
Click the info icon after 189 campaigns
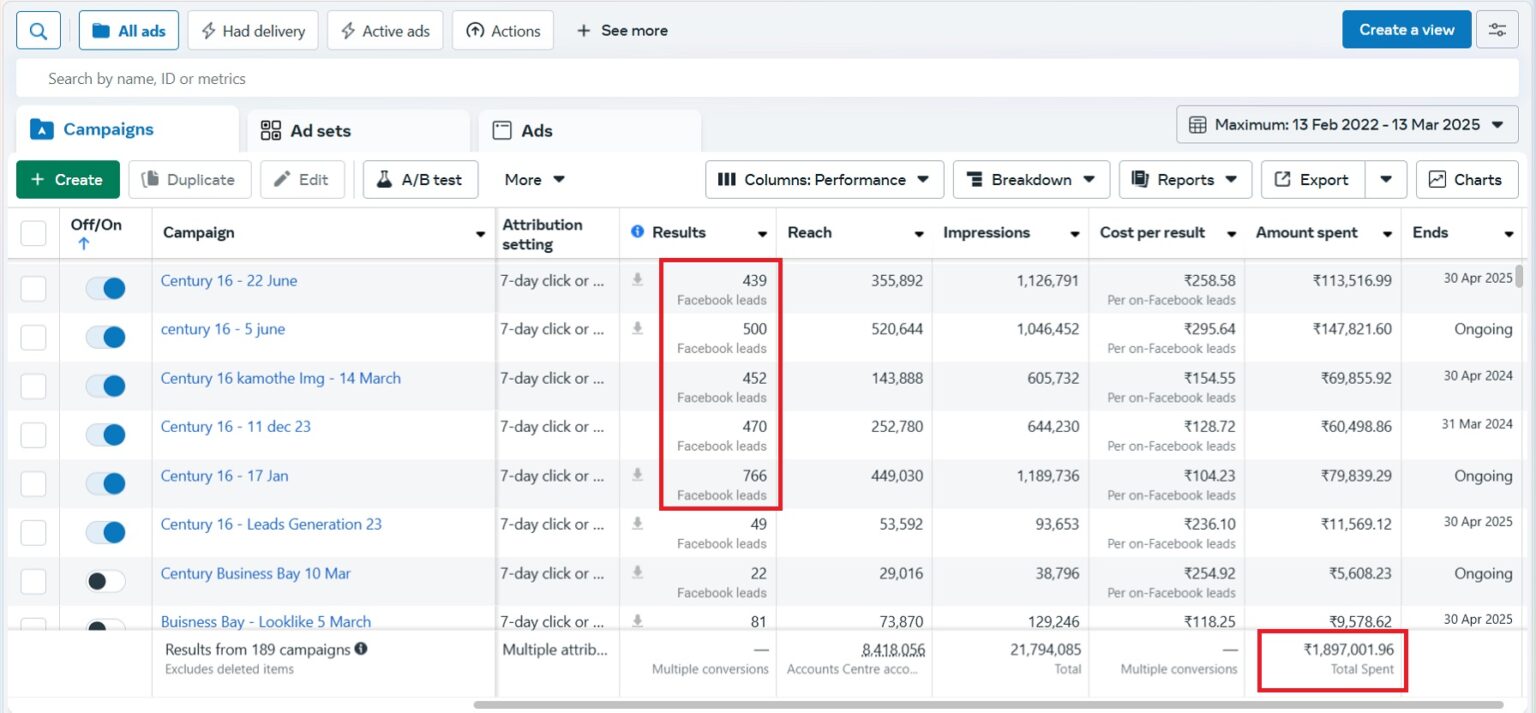pos(361,649)
